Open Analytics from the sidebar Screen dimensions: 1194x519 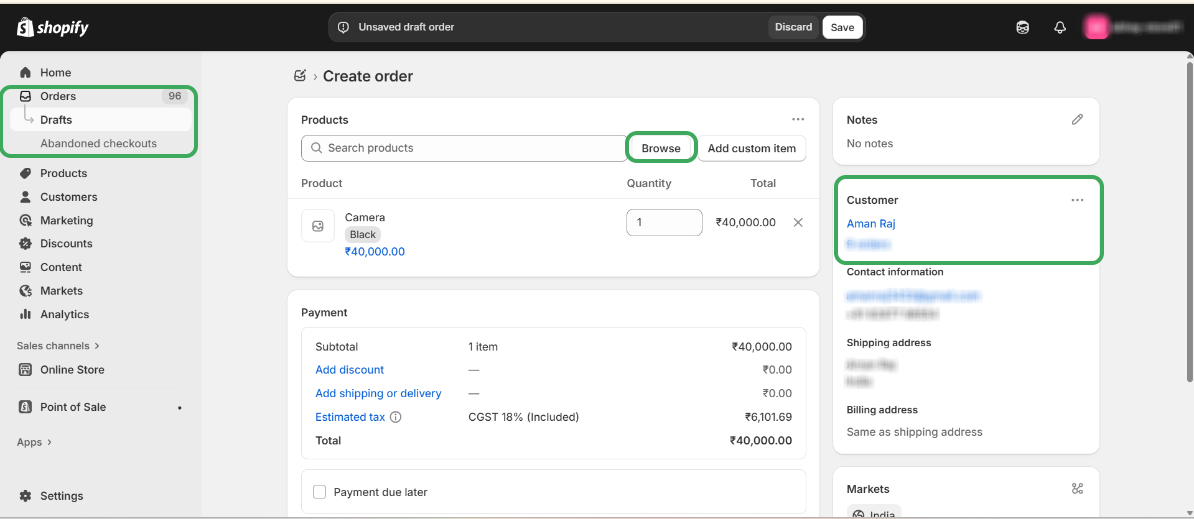click(x=64, y=314)
